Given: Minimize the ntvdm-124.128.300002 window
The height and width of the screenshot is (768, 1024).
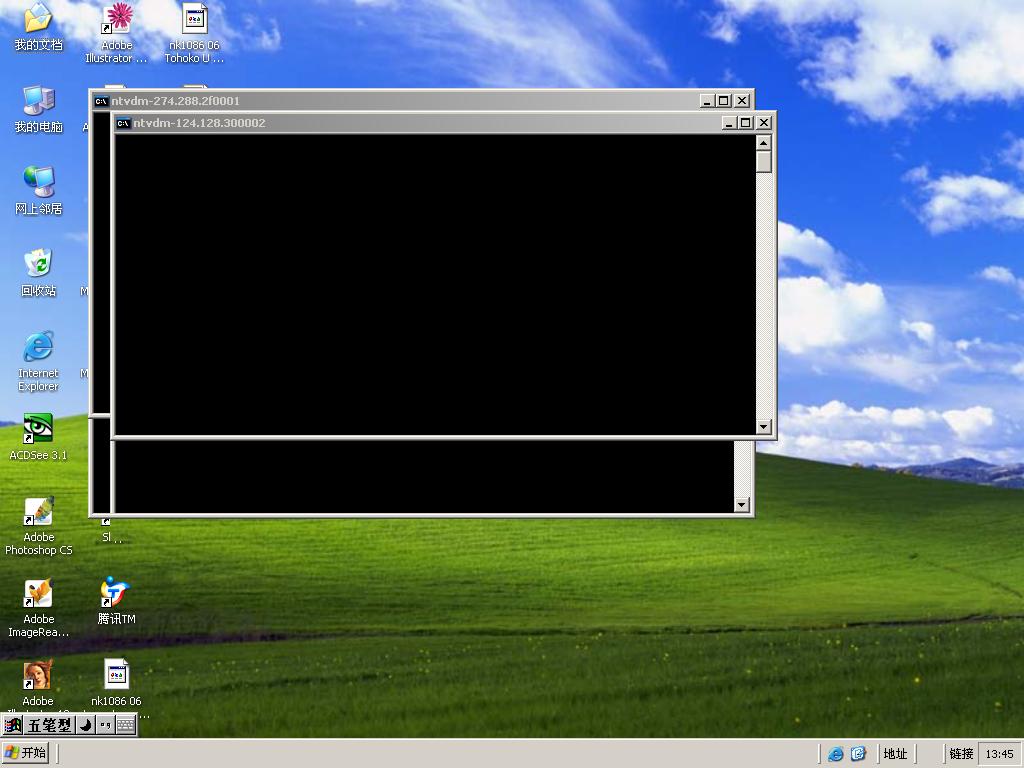Looking at the screenshot, I should point(729,123).
